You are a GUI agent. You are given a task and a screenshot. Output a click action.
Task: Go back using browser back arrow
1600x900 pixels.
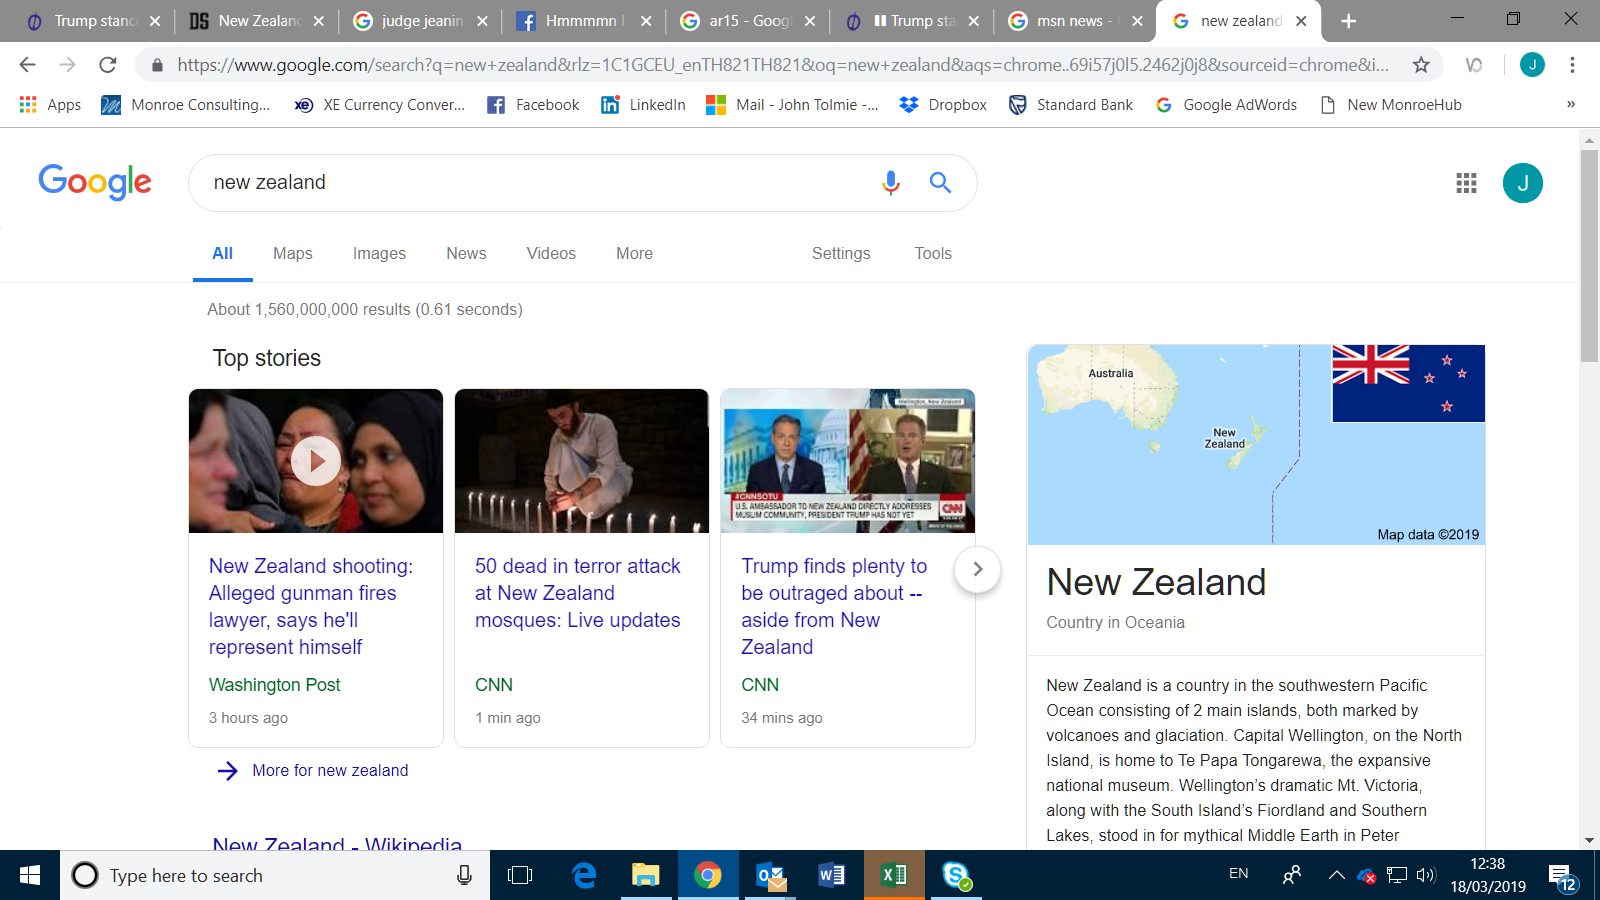pos(27,65)
